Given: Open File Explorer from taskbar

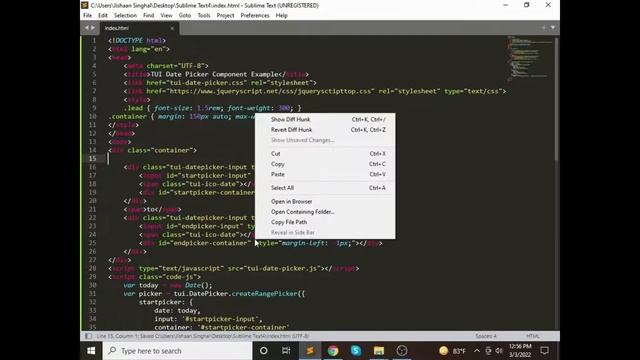Looking at the screenshot, I should click(x=379, y=351).
